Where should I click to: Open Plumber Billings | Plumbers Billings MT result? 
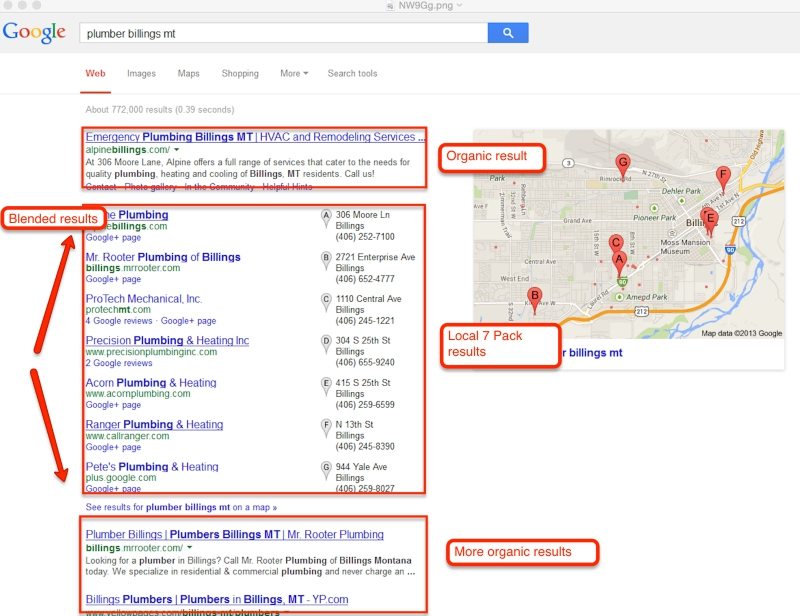pos(235,534)
